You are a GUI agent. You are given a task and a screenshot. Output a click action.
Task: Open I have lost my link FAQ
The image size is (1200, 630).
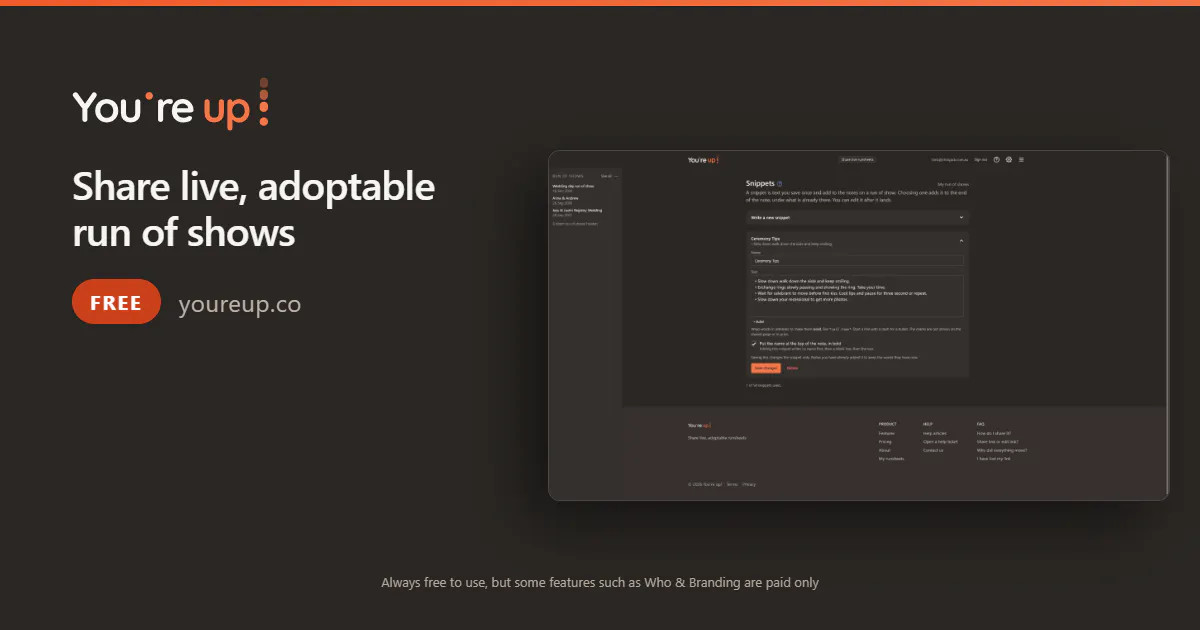coord(994,459)
